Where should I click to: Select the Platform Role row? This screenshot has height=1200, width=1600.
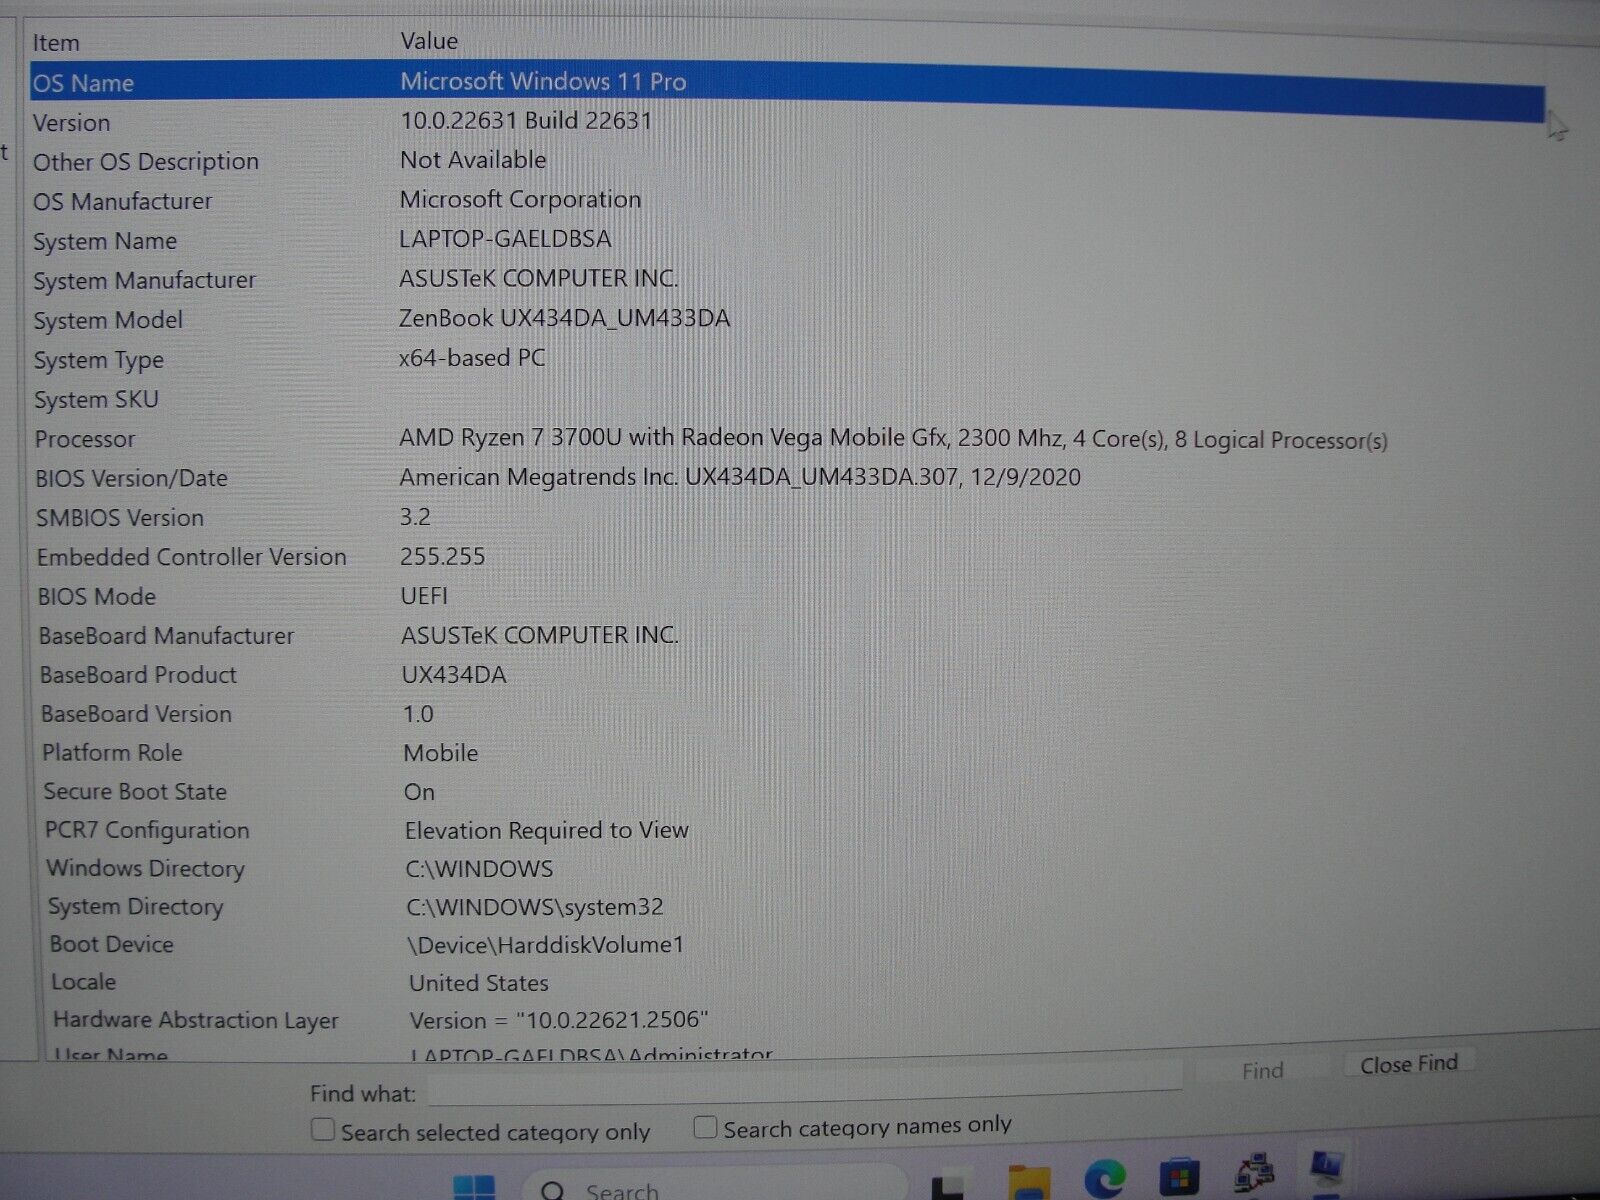point(787,752)
